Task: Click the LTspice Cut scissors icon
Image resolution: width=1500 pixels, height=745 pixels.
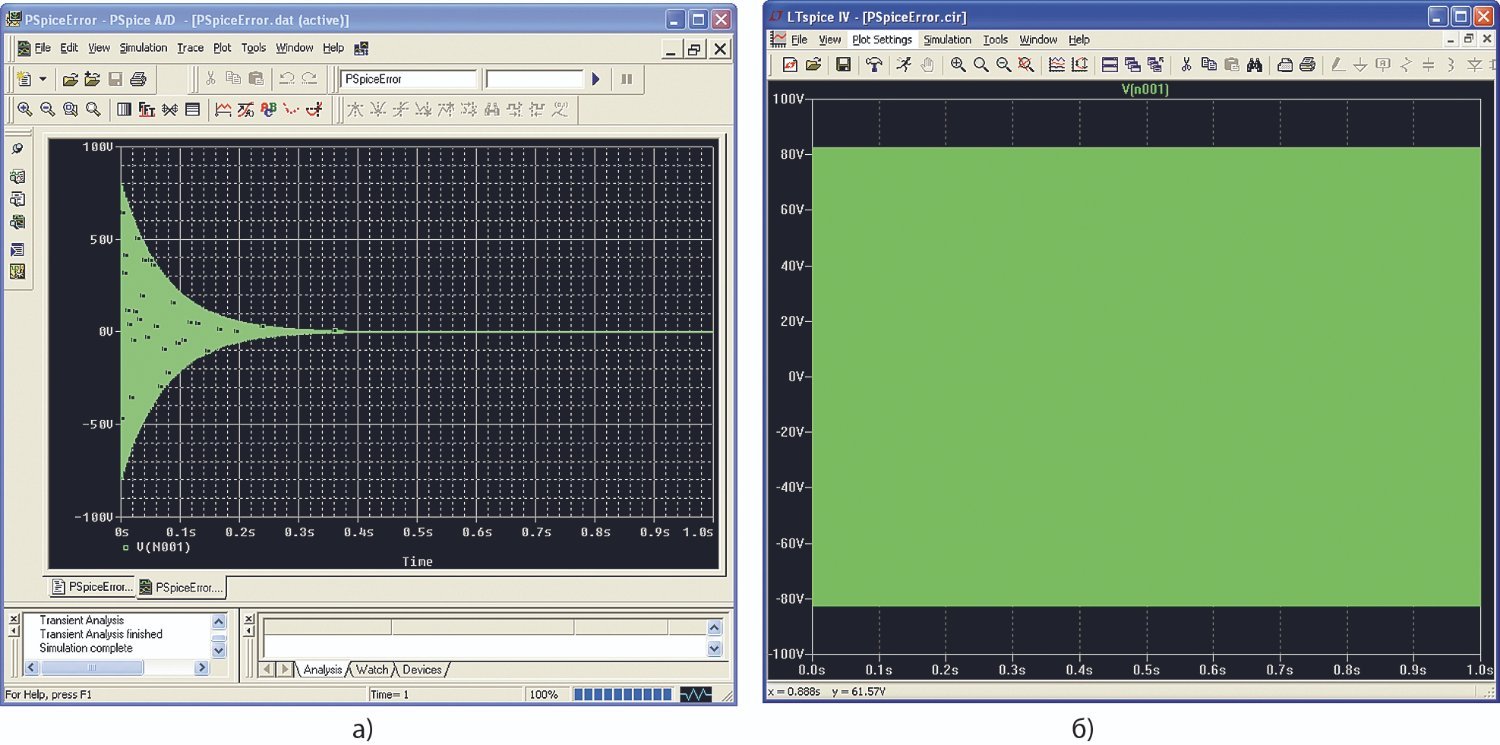Action: (x=1186, y=65)
